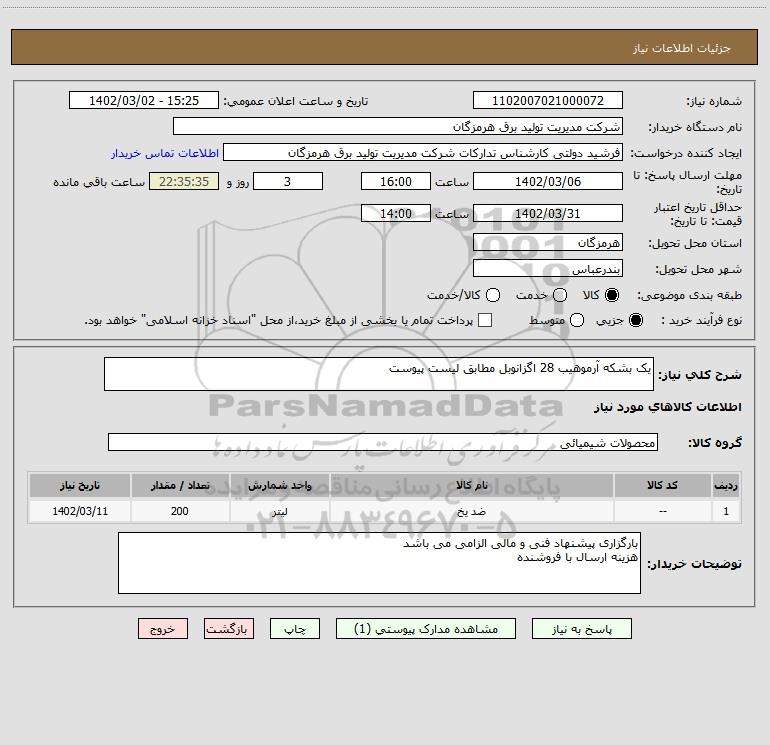Select the متوسط purchase type radio
This screenshot has height=745, width=770.
click(577, 320)
